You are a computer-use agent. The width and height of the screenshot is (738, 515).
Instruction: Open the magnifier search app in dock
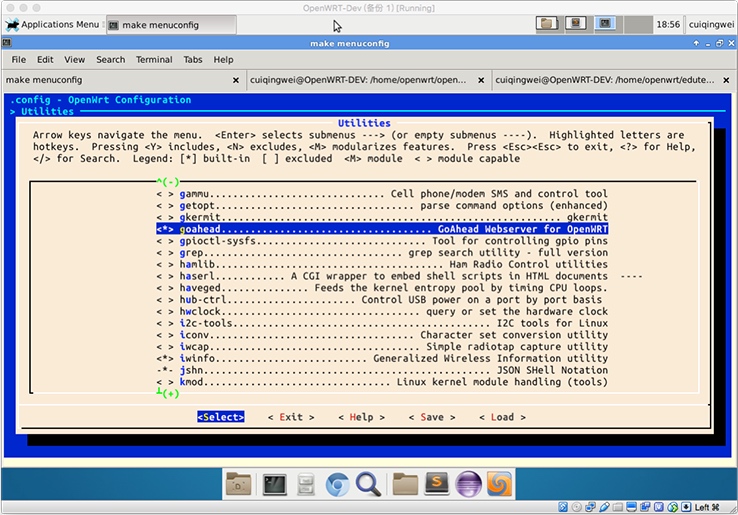[368, 485]
